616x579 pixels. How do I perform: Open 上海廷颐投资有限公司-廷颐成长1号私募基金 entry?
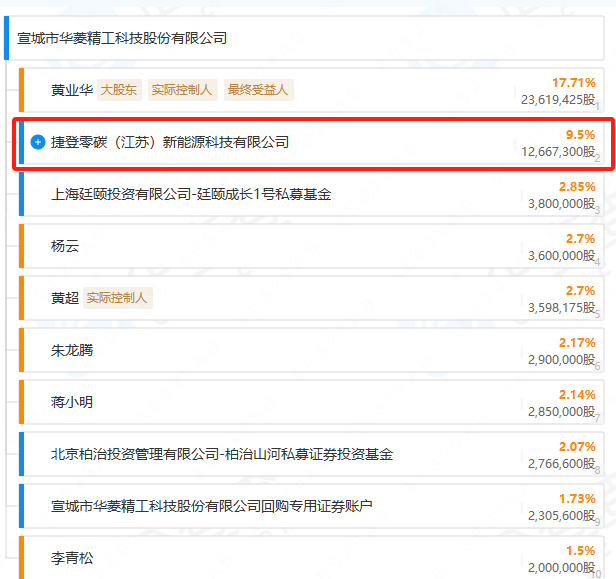coord(191,194)
